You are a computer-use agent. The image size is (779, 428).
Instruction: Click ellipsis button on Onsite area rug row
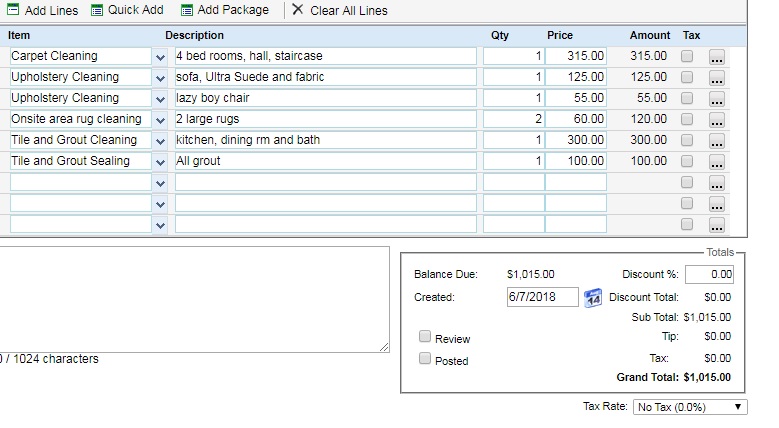coord(716,120)
